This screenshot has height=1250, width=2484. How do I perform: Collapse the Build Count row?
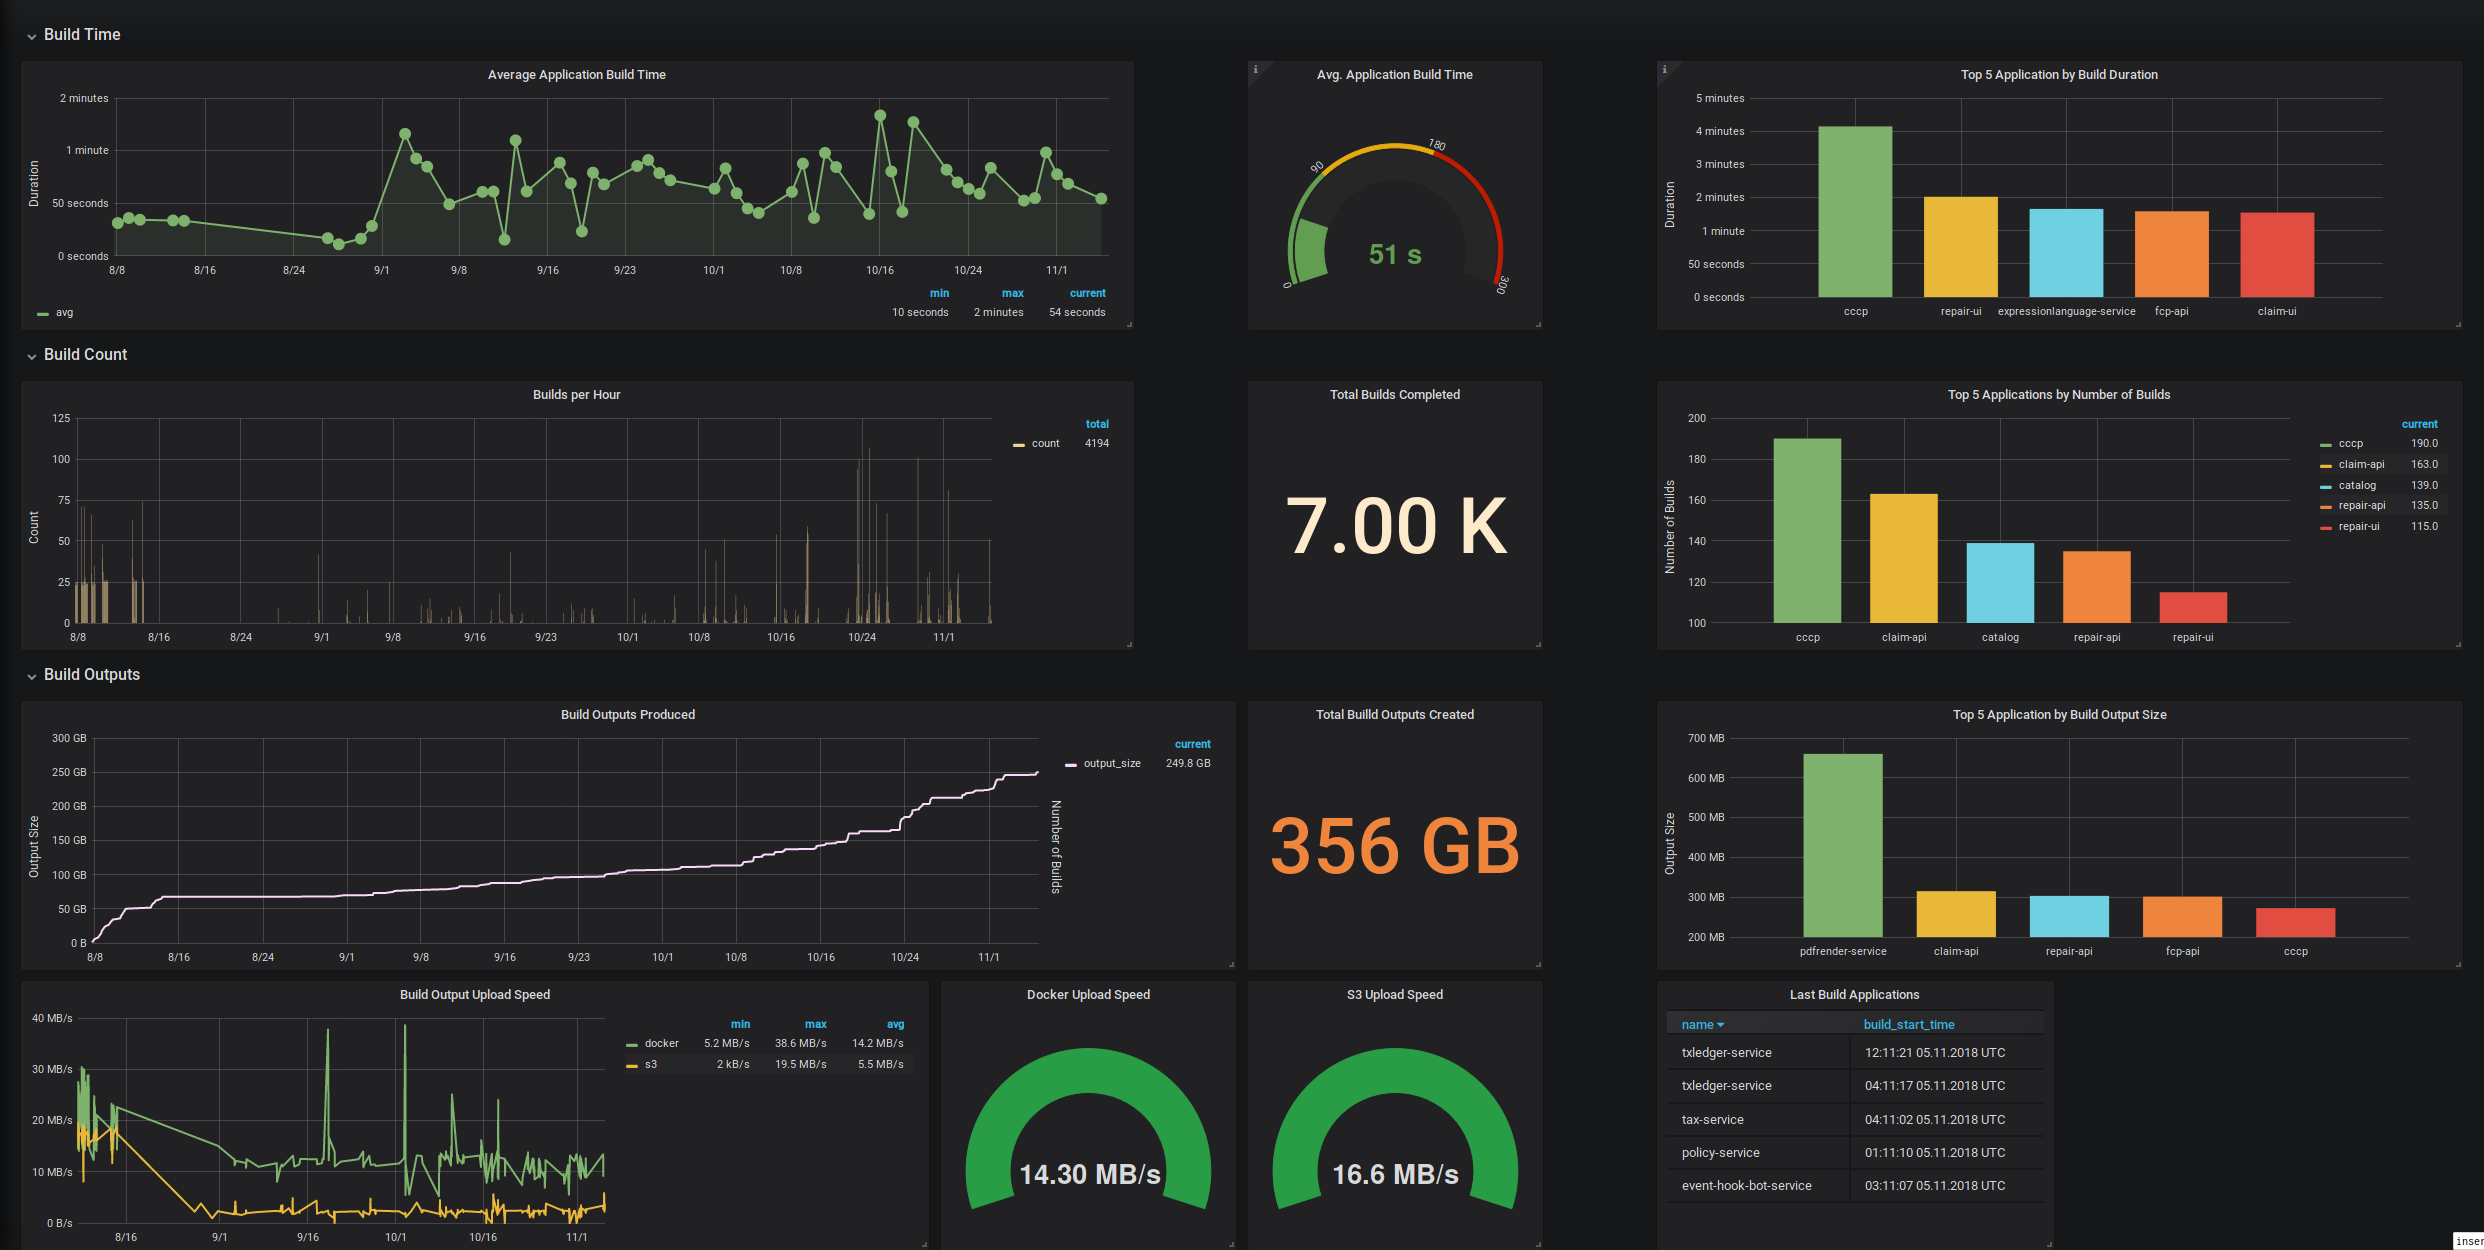(32, 356)
